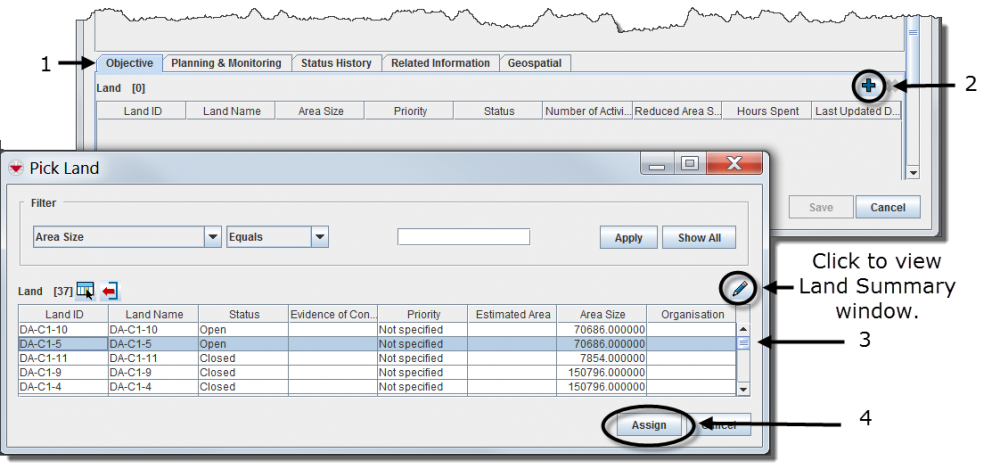Click the pencil view land icon
The width and height of the screenshot is (1000, 469).
click(739, 290)
